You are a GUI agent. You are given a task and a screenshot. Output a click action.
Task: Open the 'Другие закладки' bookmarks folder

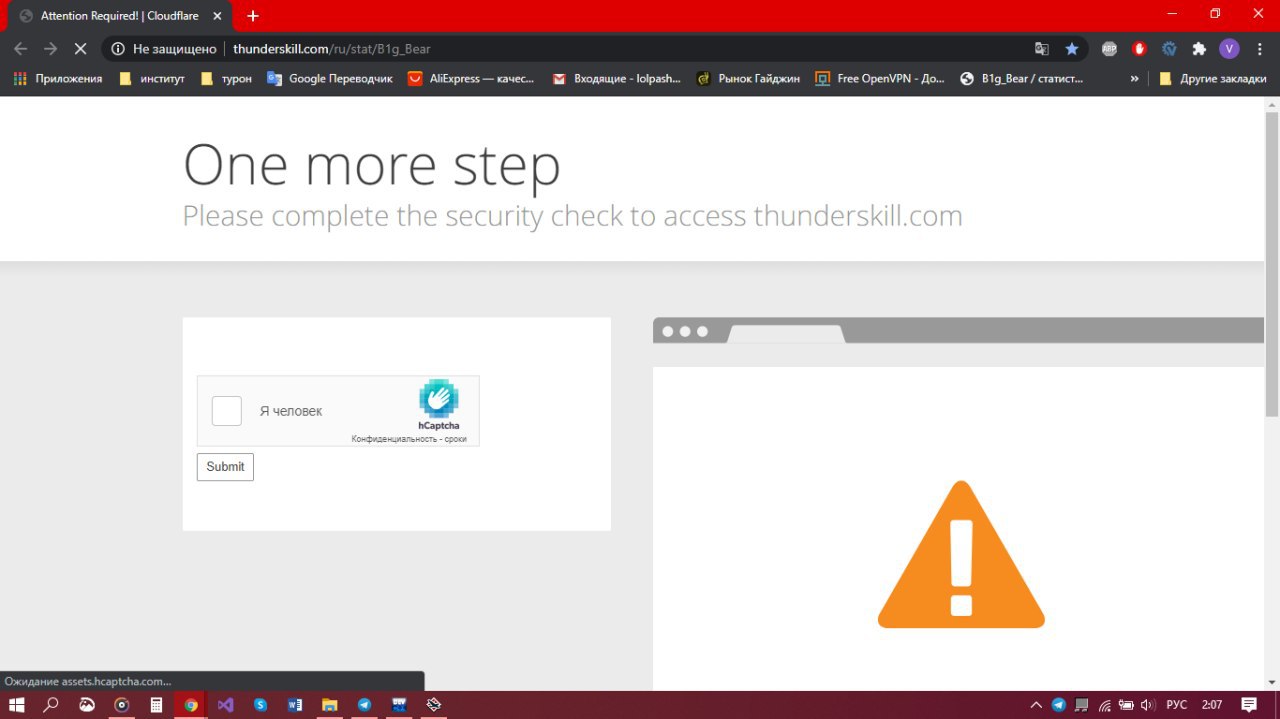tap(1212, 78)
